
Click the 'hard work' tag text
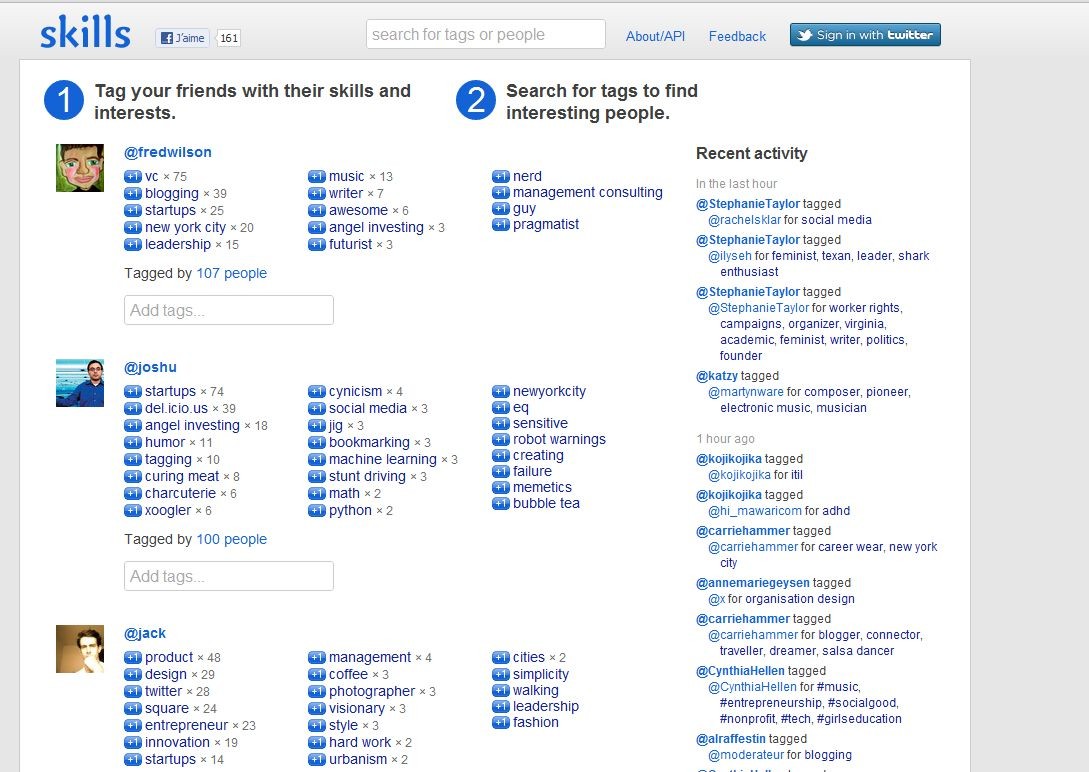coord(360,742)
